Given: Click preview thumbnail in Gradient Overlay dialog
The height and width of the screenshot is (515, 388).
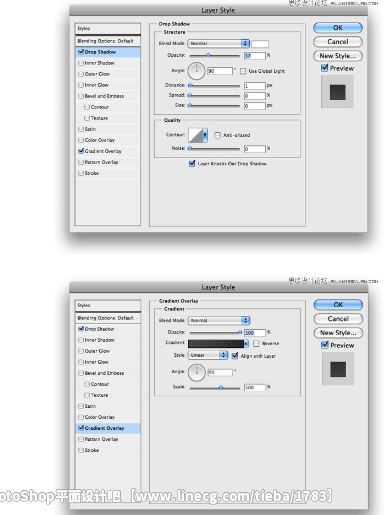Looking at the screenshot, I should coord(338,369).
